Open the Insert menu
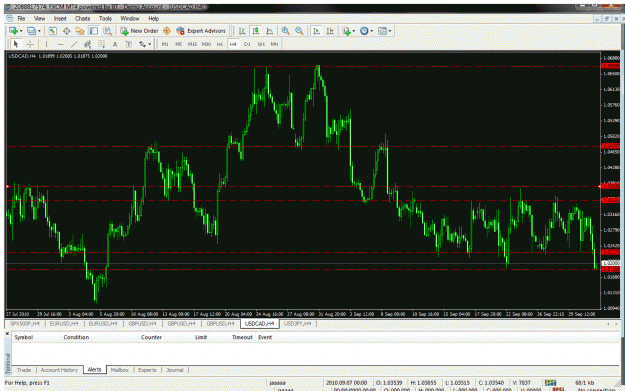Image resolution: width=625 pixels, height=391 pixels. click(x=60, y=18)
